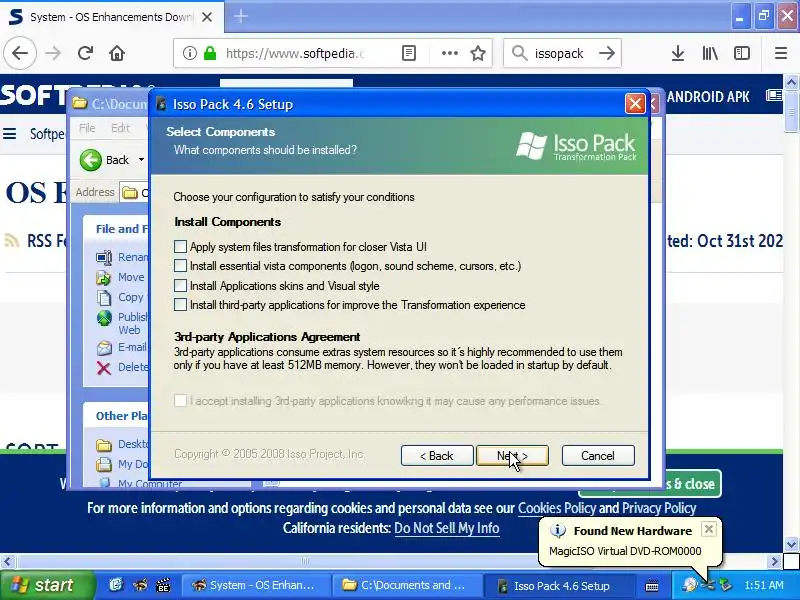The width and height of the screenshot is (800, 600).
Task: Click keyboard icon in taskbar
Action: 652,586
